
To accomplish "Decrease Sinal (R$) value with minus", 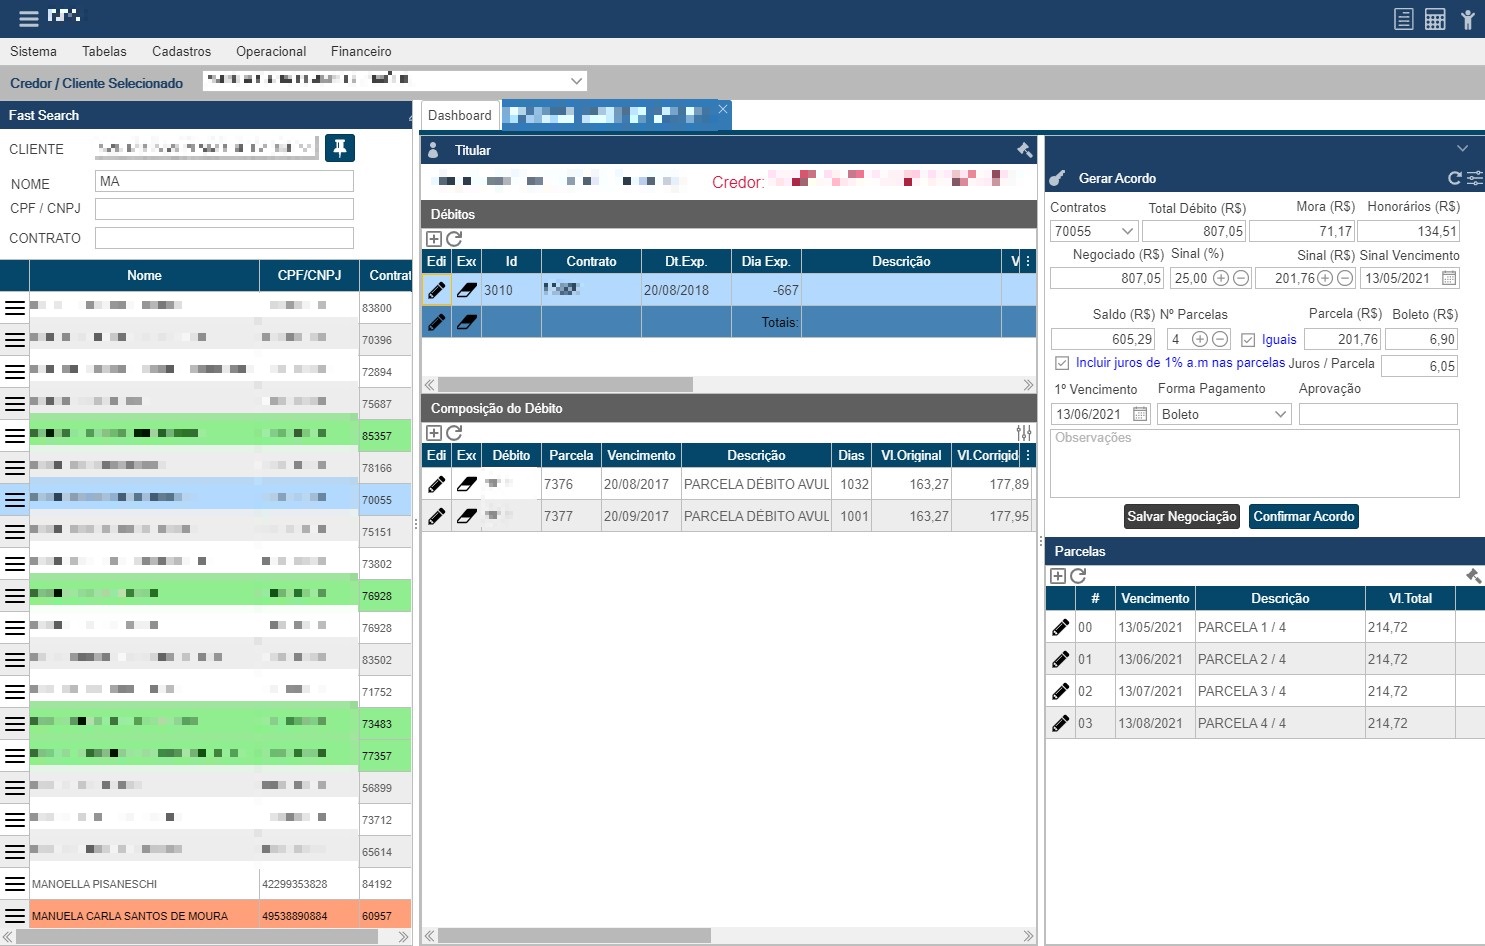I will (x=1345, y=278).
